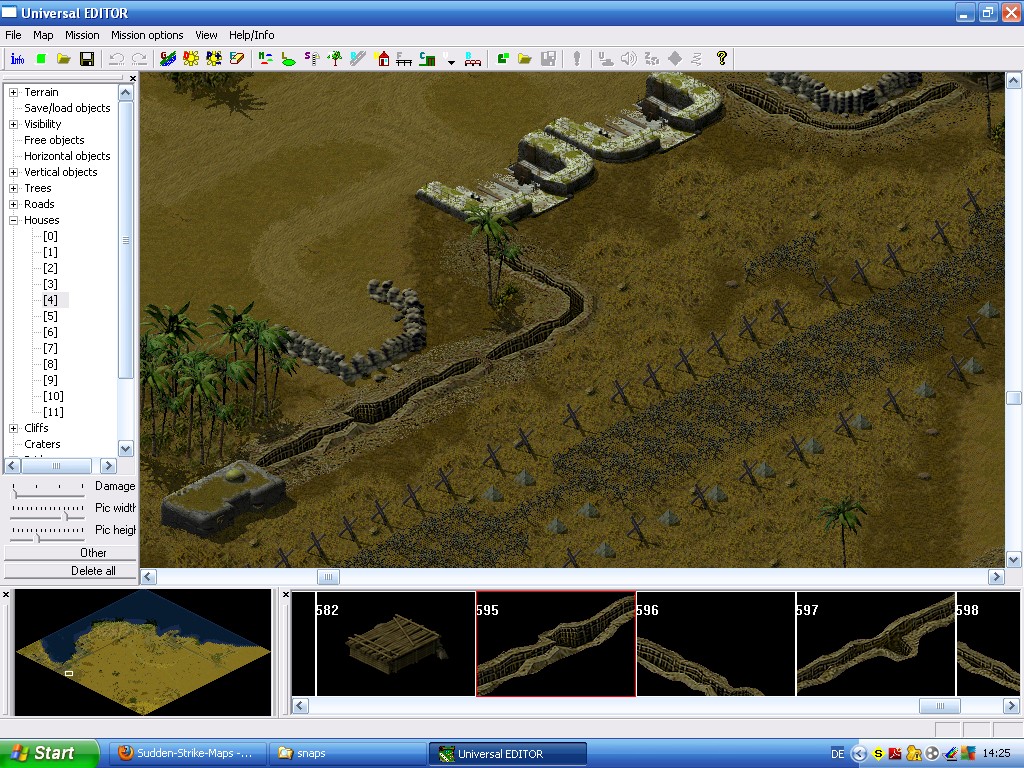Select Houses subgroup [0]

point(50,236)
